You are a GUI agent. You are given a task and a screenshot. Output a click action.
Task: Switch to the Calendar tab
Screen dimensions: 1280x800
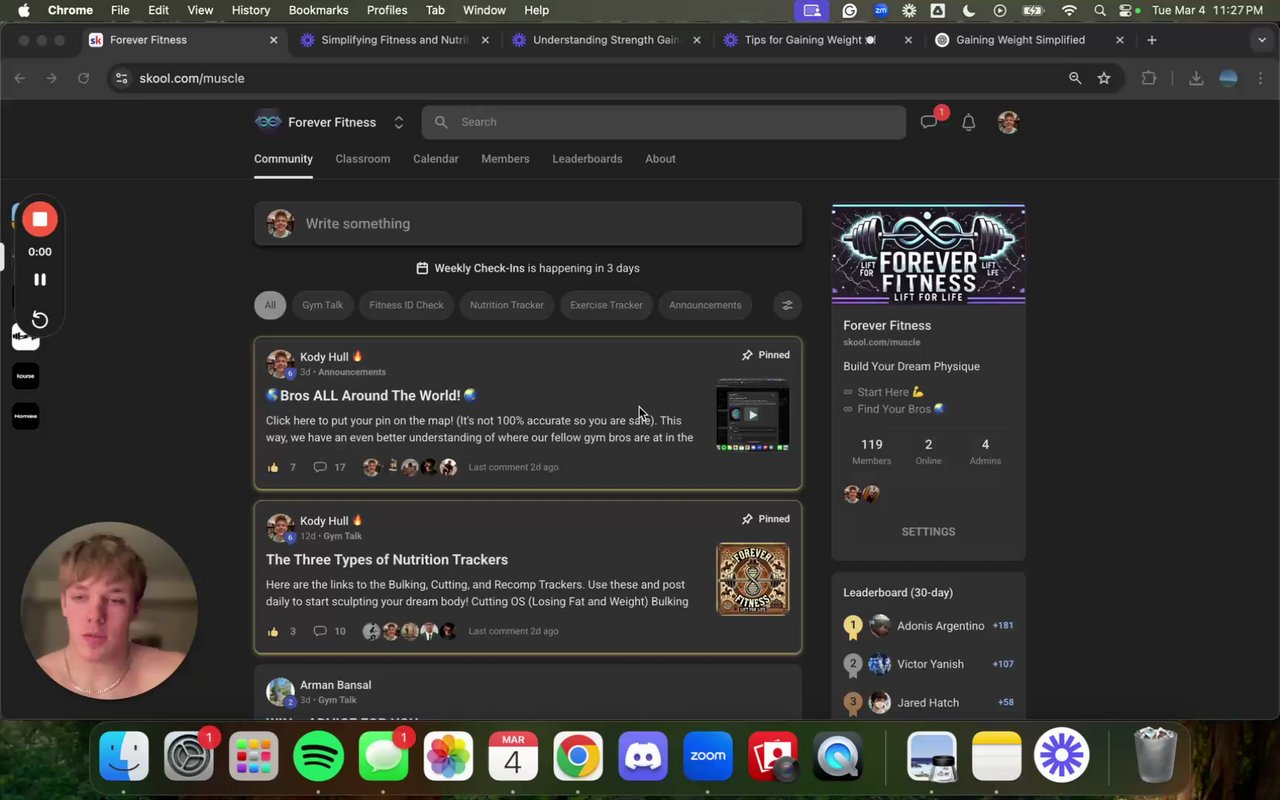tap(436, 159)
